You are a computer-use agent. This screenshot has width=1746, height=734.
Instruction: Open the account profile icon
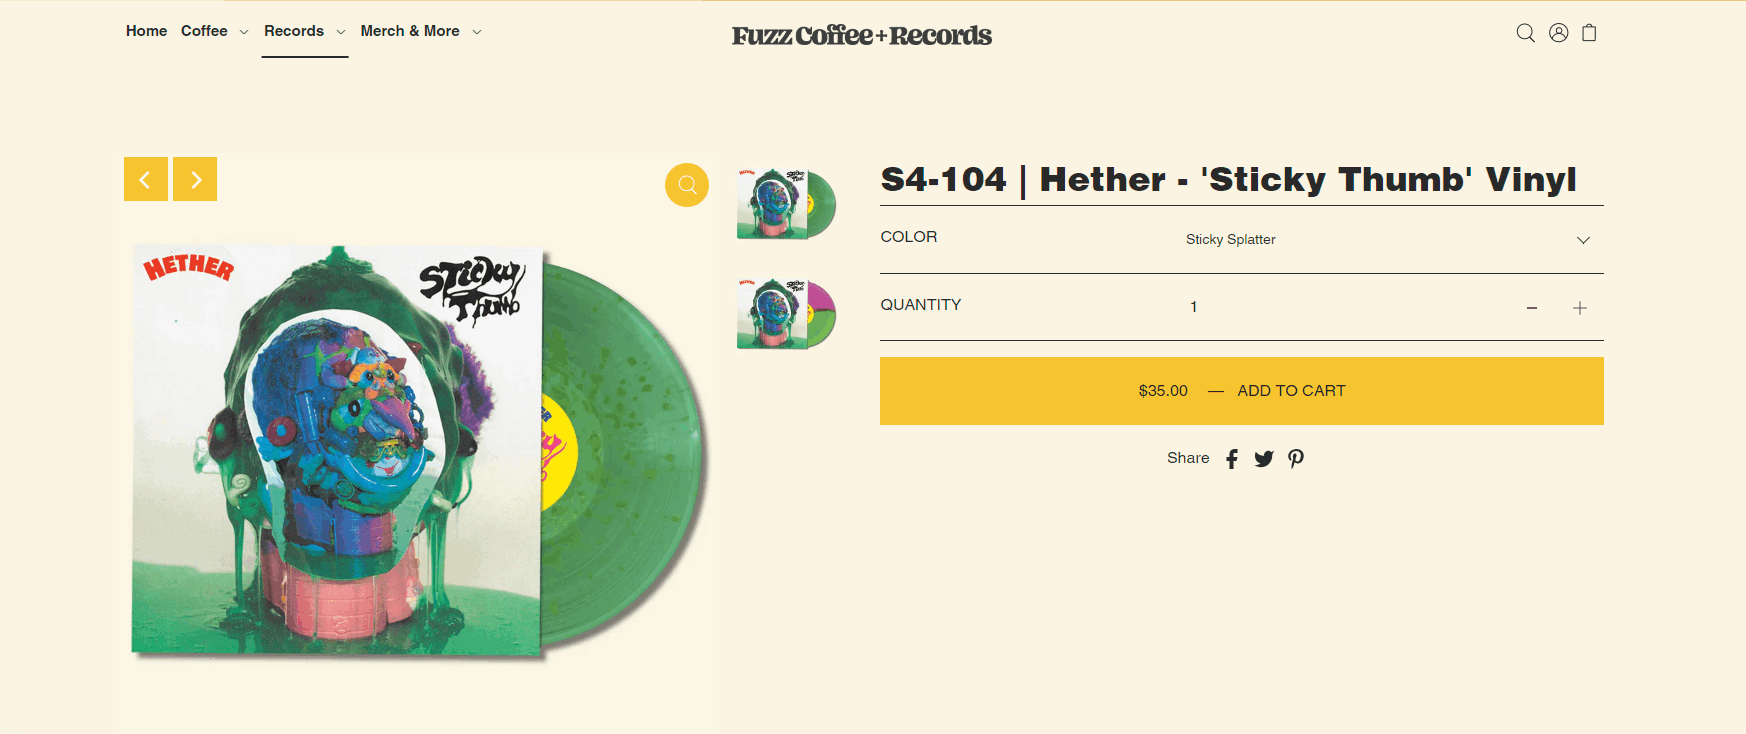coord(1558,33)
